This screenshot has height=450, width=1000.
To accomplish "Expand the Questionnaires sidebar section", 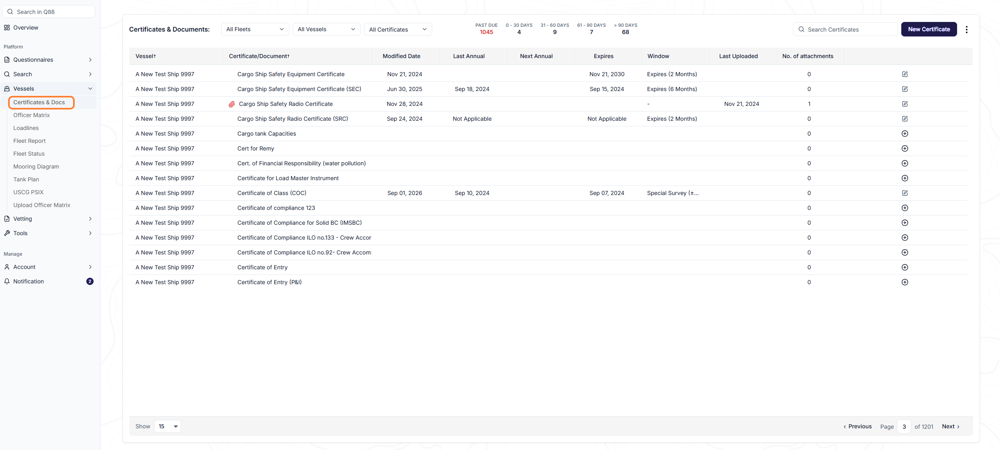I will 48,60.
